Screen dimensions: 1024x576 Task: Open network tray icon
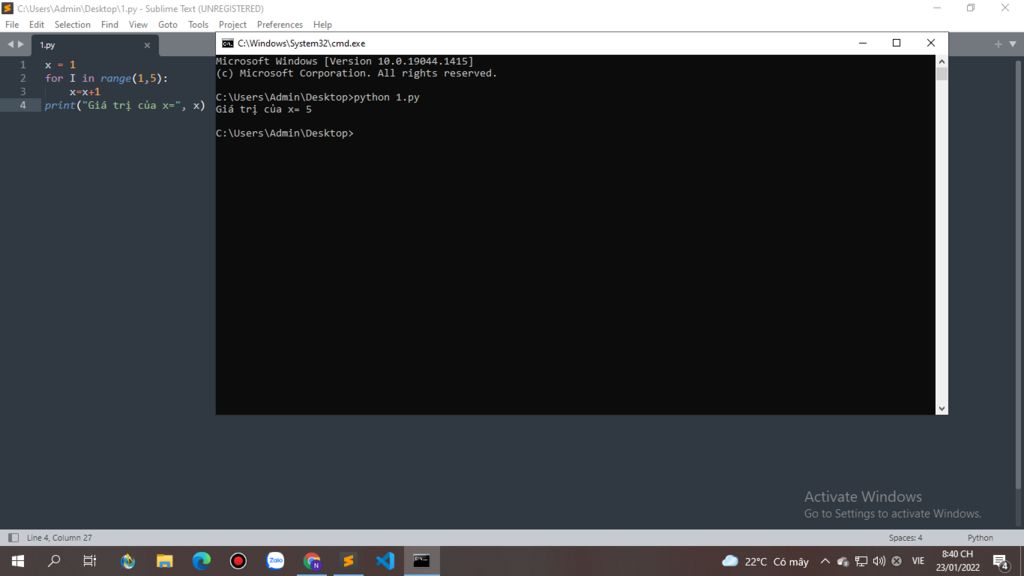[861, 561]
